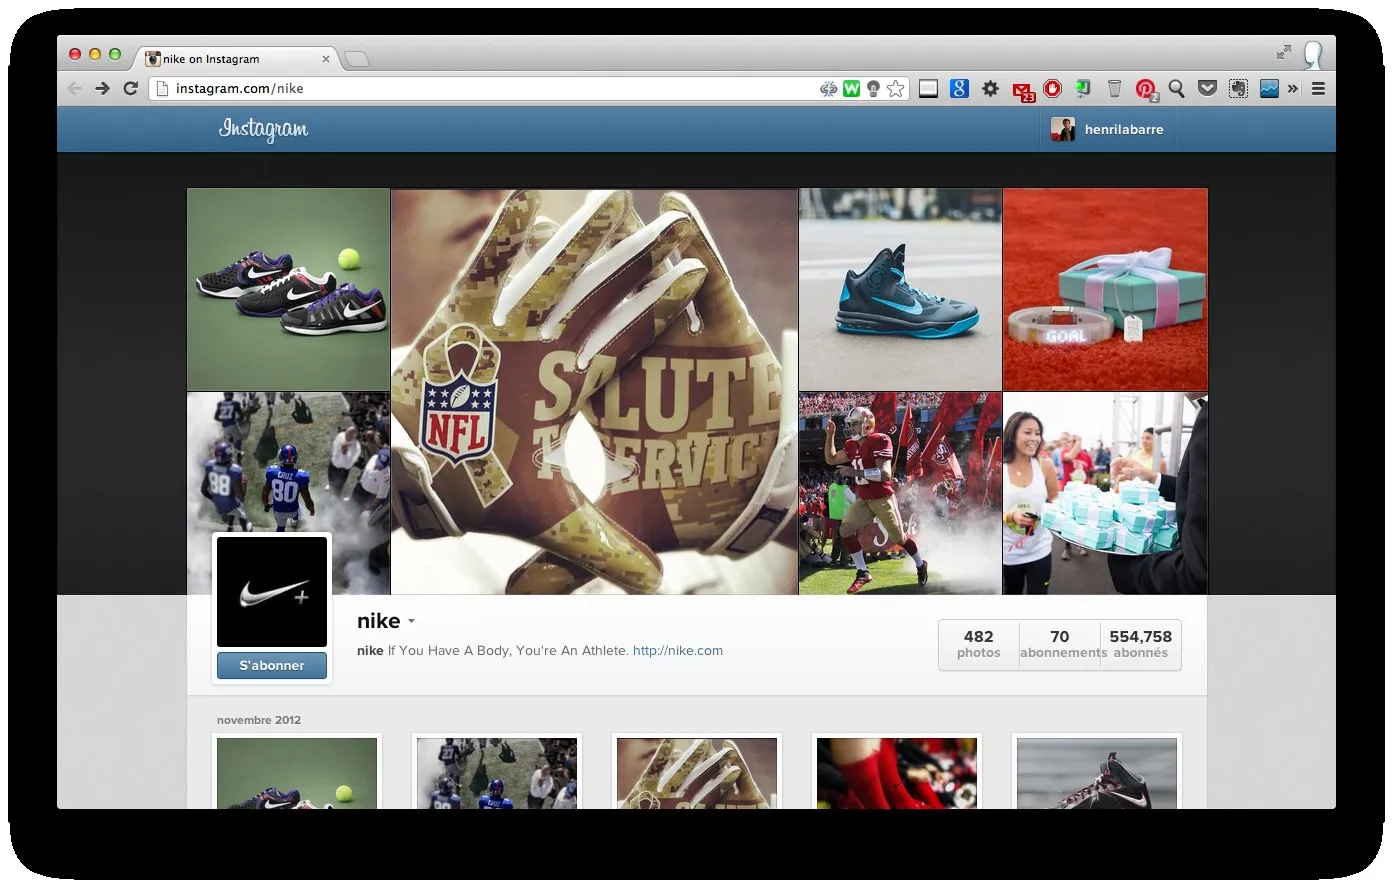The width and height of the screenshot is (1393, 888).
Task: Open the NFL Salute to Service gloves photo
Action: 594,392
